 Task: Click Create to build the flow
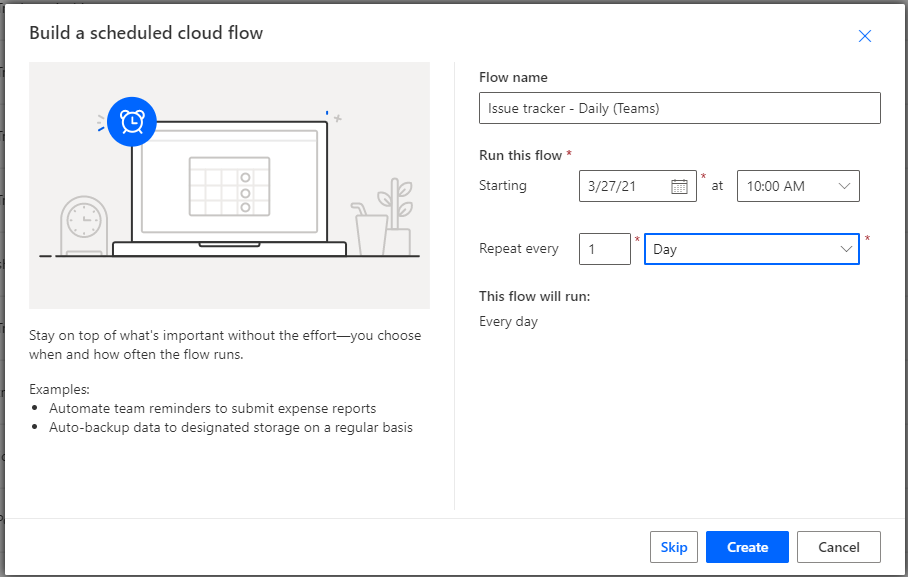click(746, 547)
